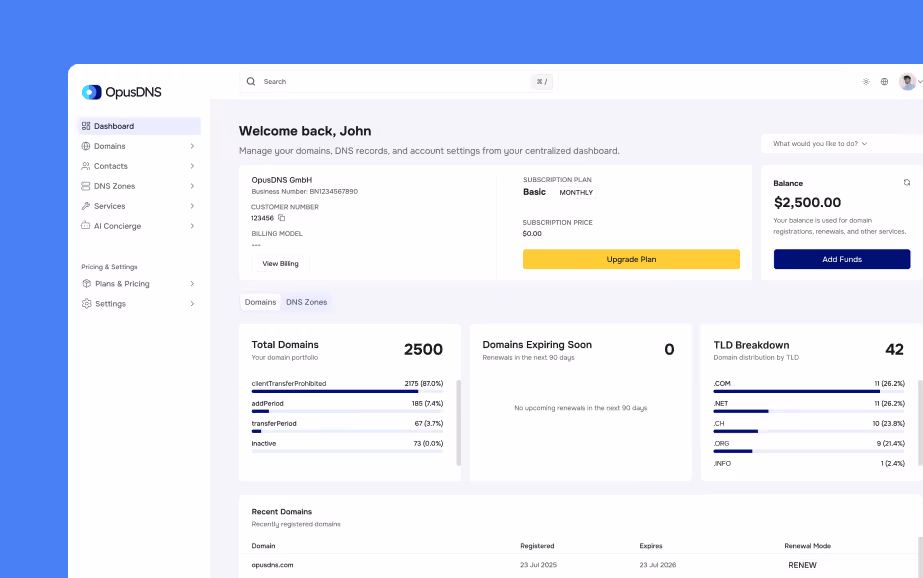Image resolution: width=923 pixels, height=578 pixels.
Task: Click the Services wrench icon
Action: [x=86, y=206]
